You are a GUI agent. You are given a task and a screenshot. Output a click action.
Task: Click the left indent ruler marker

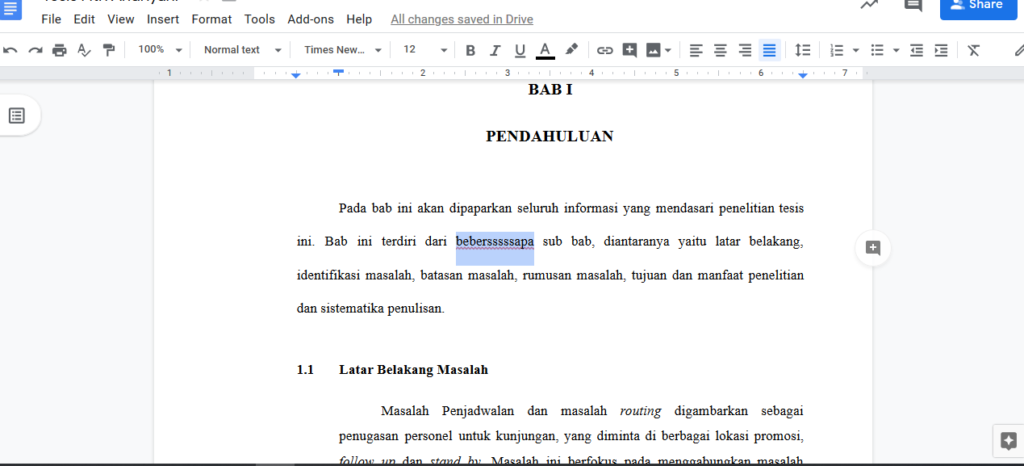[x=296, y=76]
